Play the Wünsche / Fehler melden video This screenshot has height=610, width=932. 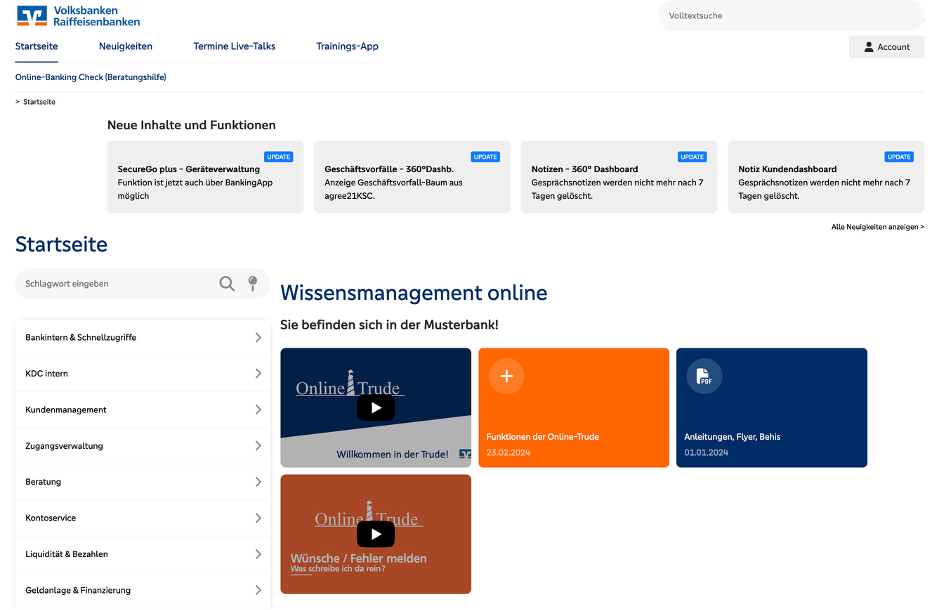coord(376,534)
